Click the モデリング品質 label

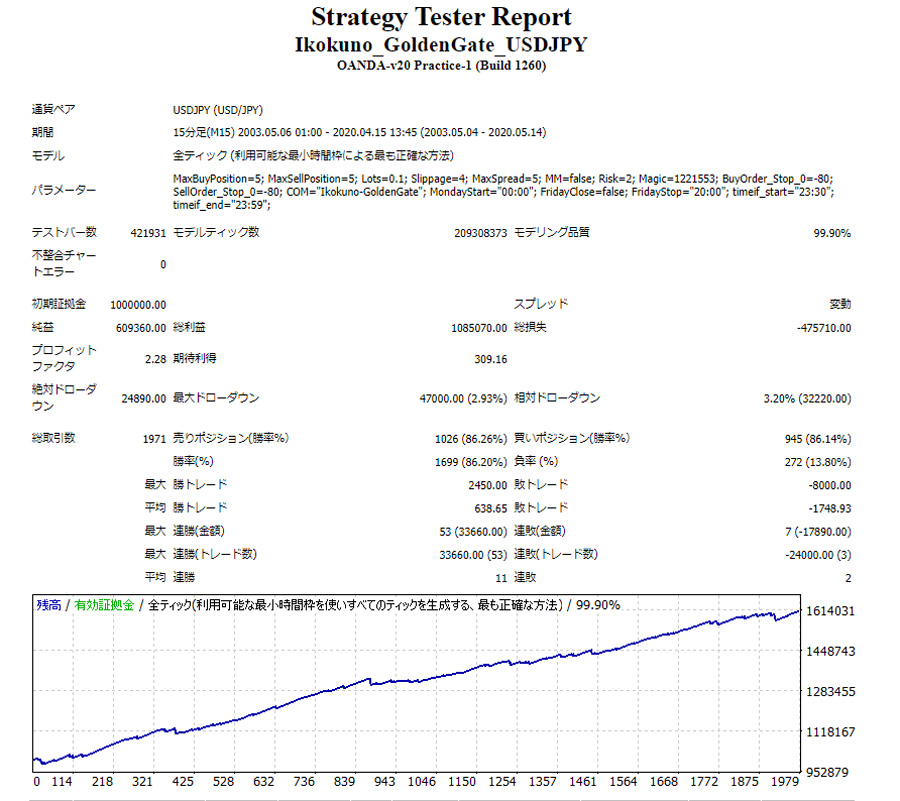click(x=552, y=232)
